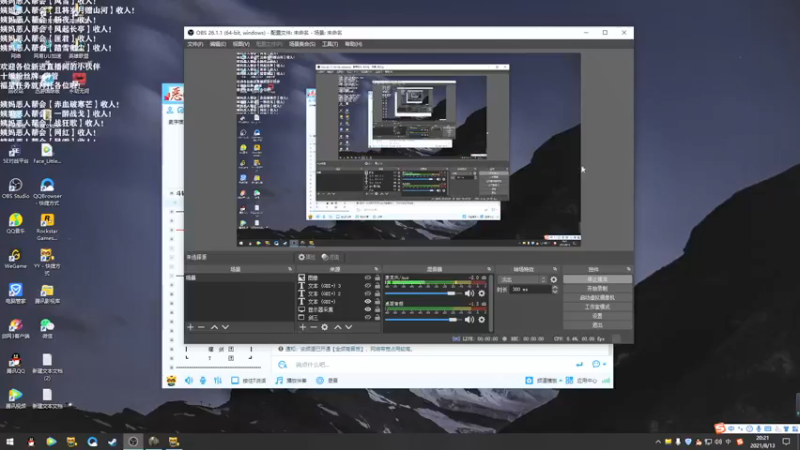Move source down in Sources panel
The image size is (800, 450).
348,327
